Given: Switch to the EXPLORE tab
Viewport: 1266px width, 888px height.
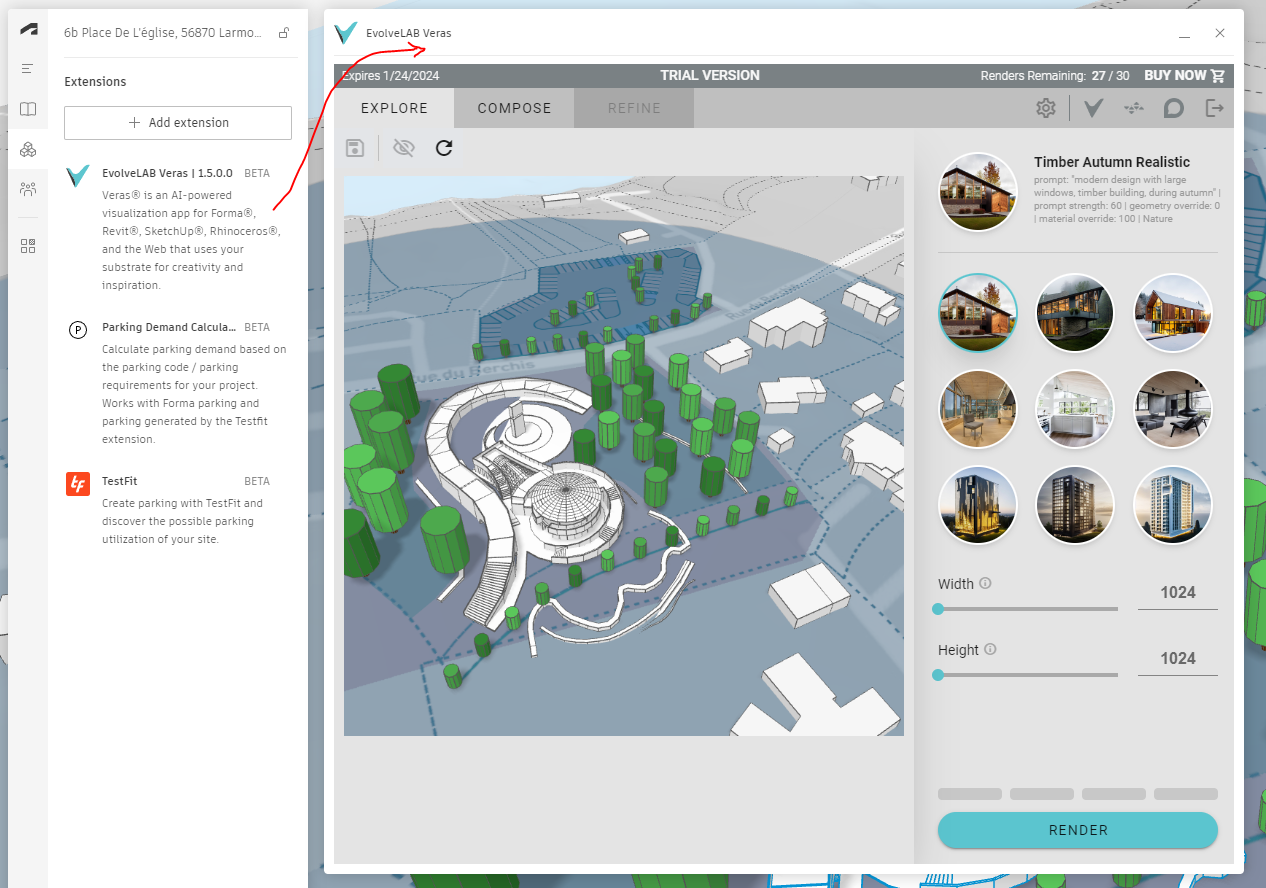Looking at the screenshot, I should pyautogui.click(x=394, y=108).
